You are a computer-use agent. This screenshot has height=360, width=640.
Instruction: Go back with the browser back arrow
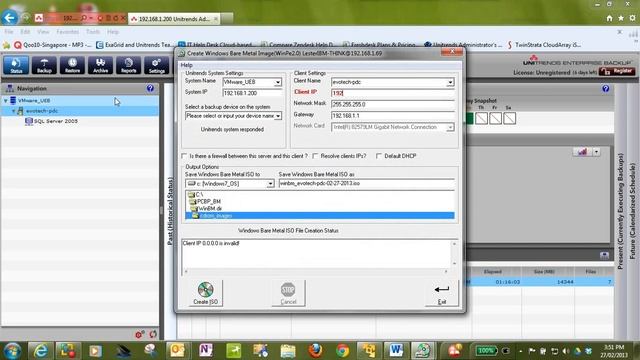click(x=10, y=18)
